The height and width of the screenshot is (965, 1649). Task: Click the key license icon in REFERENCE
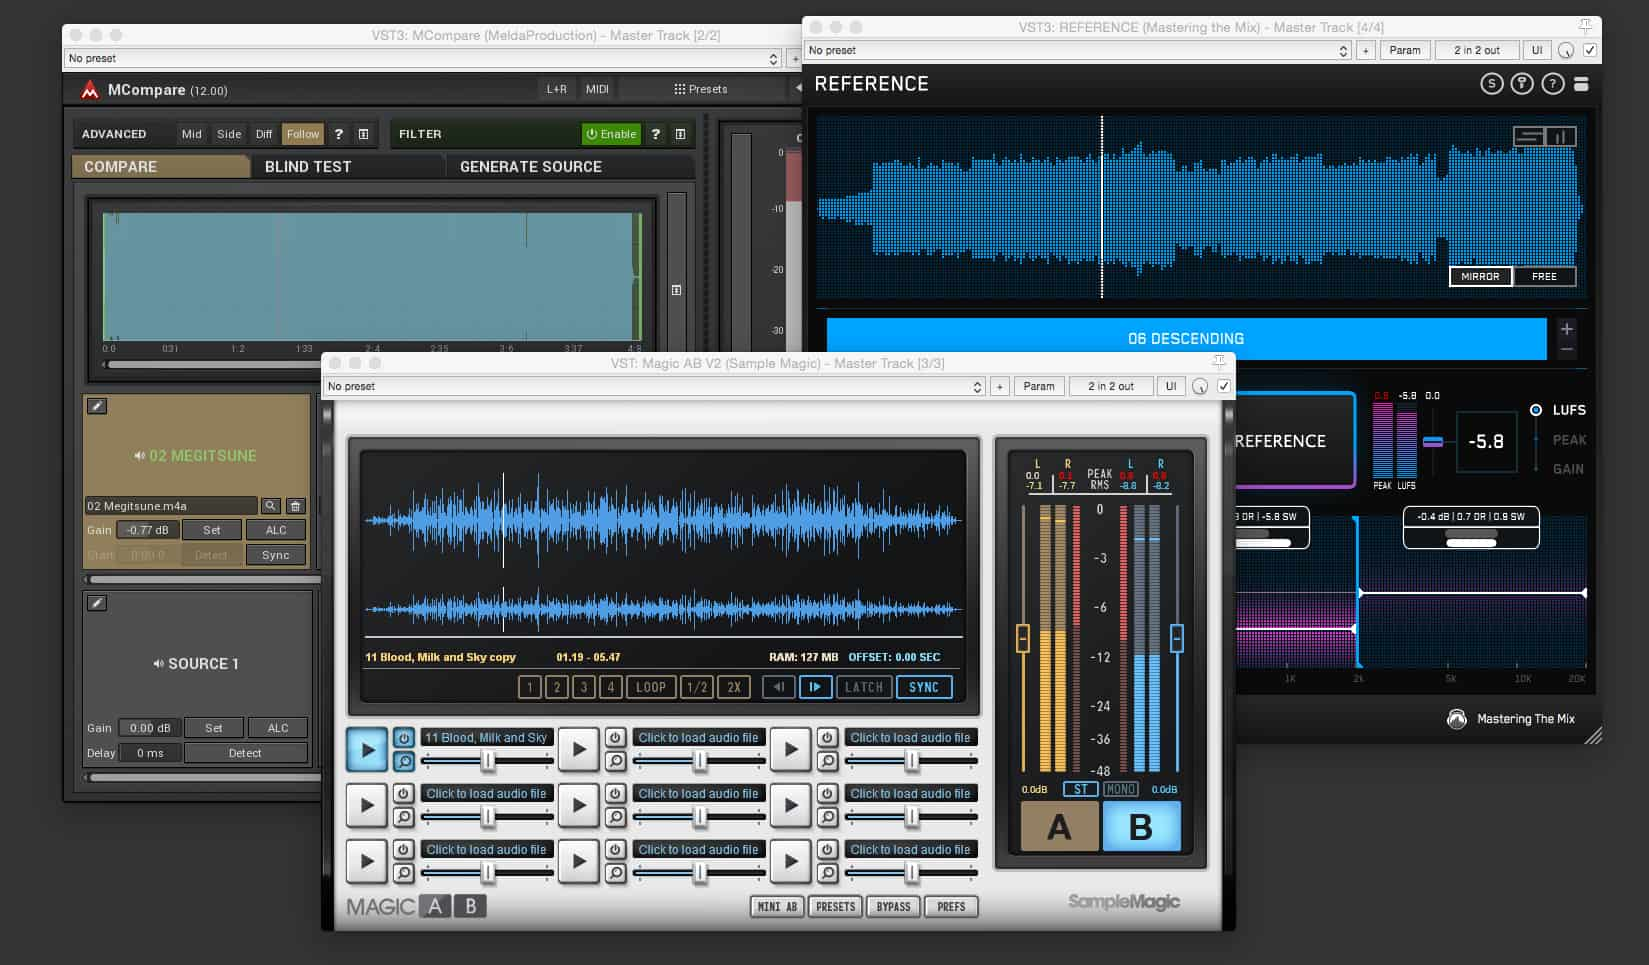[1522, 84]
